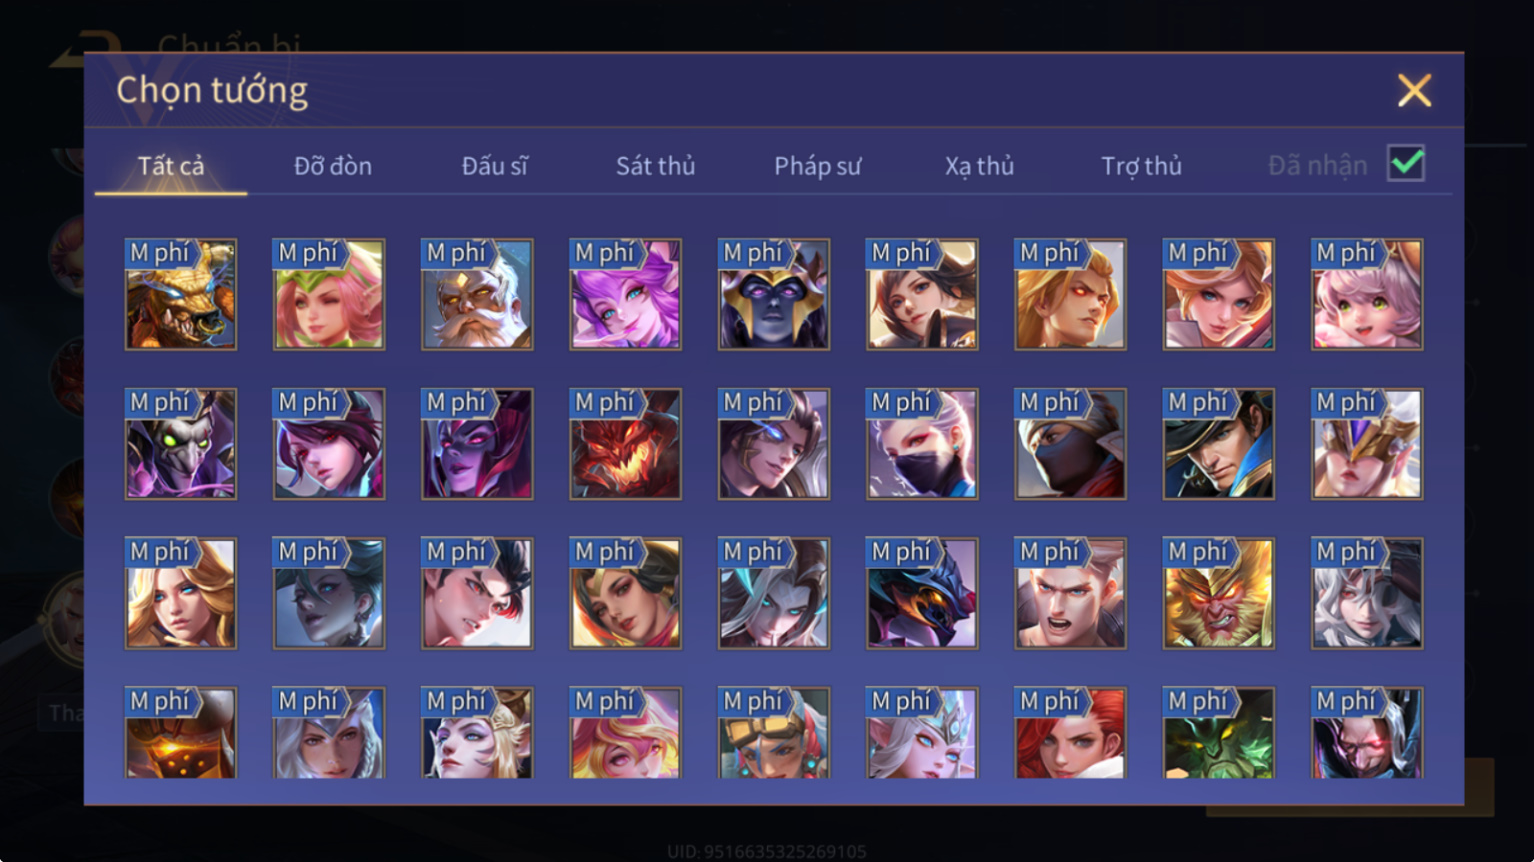
Task: Show the Pháp sư hero list
Action: coord(817,166)
